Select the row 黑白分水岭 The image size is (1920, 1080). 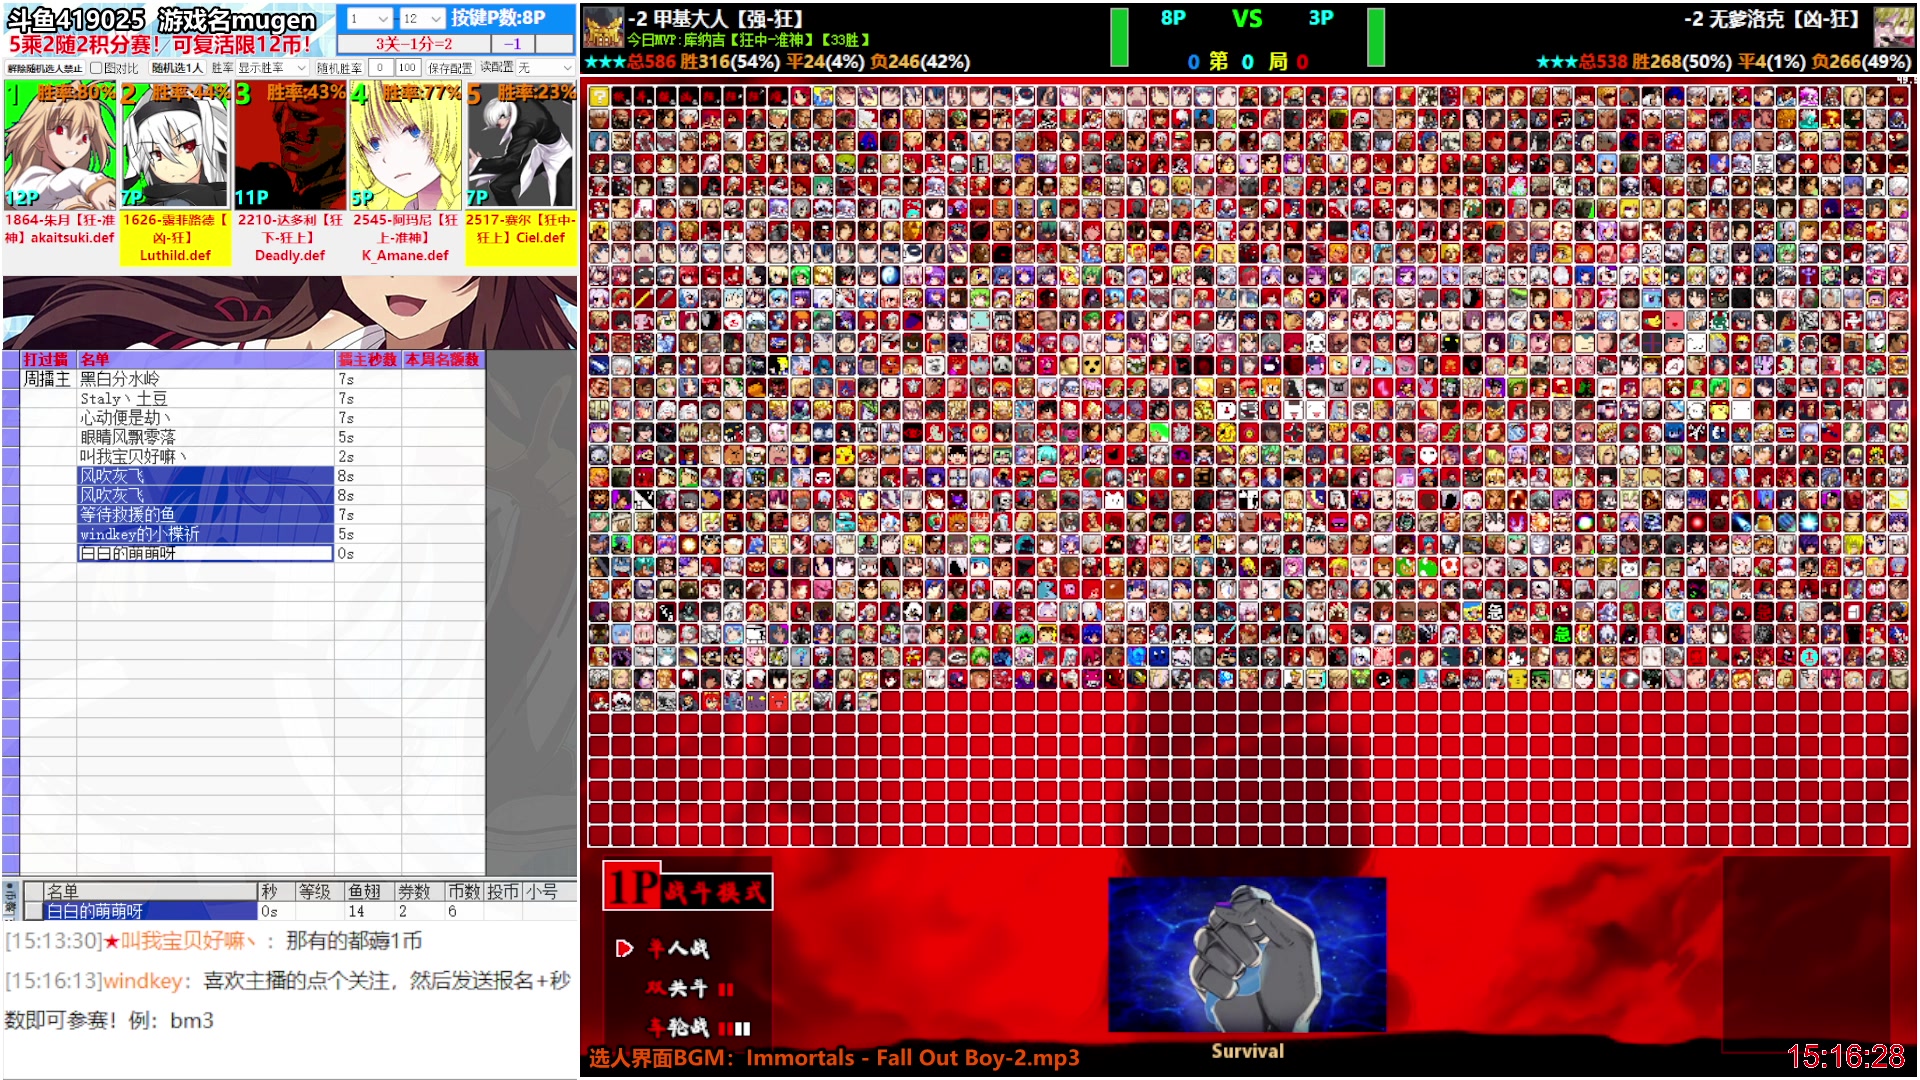(x=206, y=379)
